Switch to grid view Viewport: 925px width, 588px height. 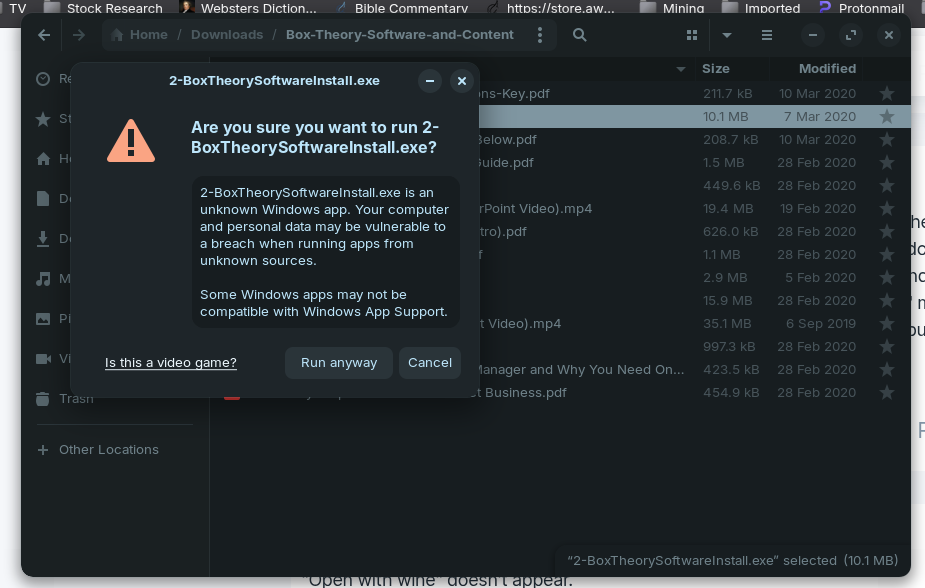692,35
